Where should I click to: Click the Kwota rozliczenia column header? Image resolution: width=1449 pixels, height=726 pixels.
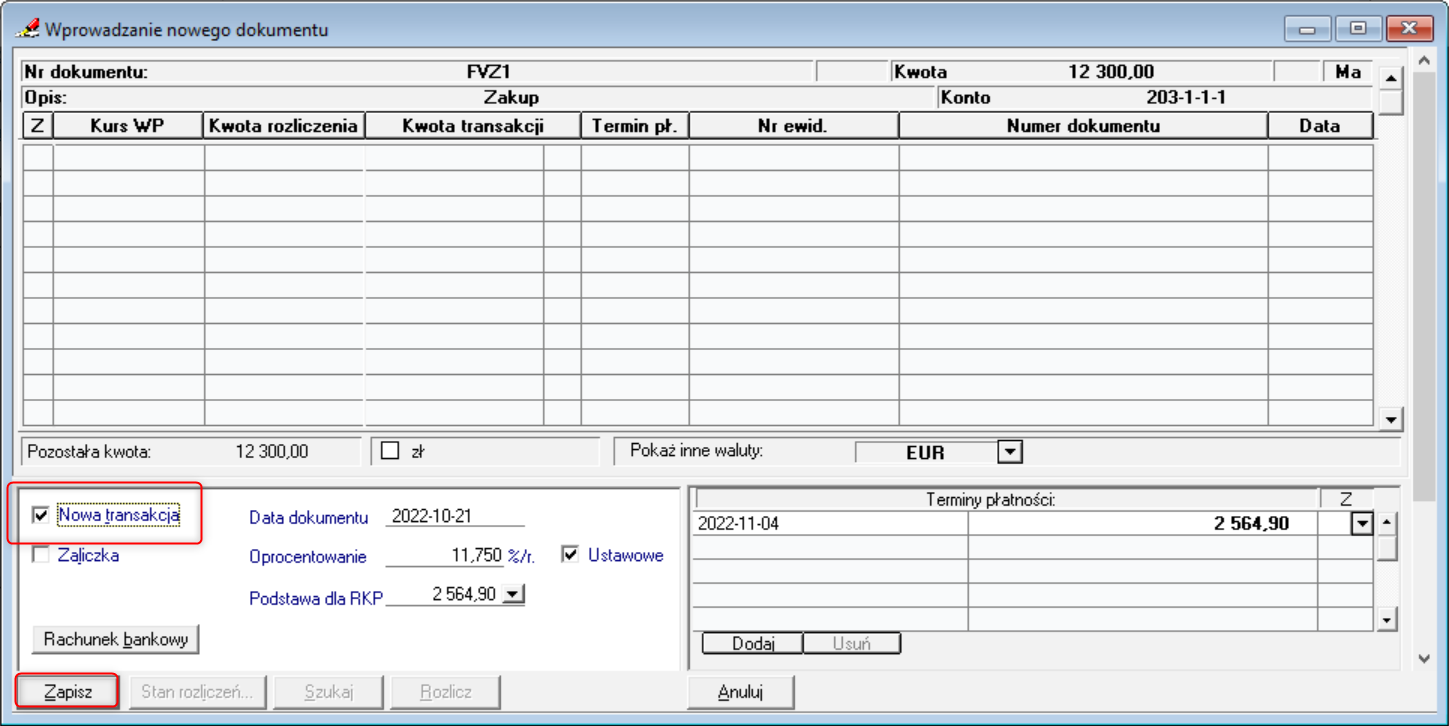tap(284, 126)
